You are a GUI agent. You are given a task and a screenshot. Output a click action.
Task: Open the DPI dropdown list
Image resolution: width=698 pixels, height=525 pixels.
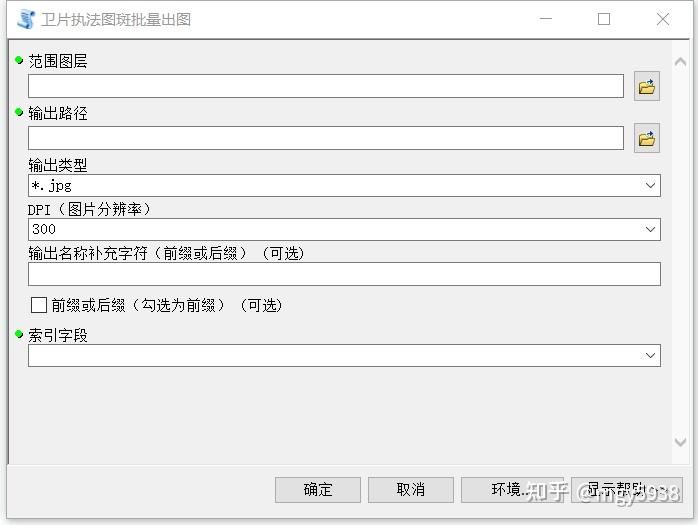click(650, 229)
